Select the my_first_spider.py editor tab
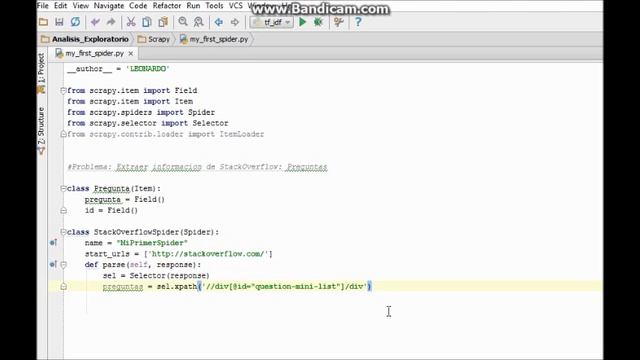 (x=94, y=53)
